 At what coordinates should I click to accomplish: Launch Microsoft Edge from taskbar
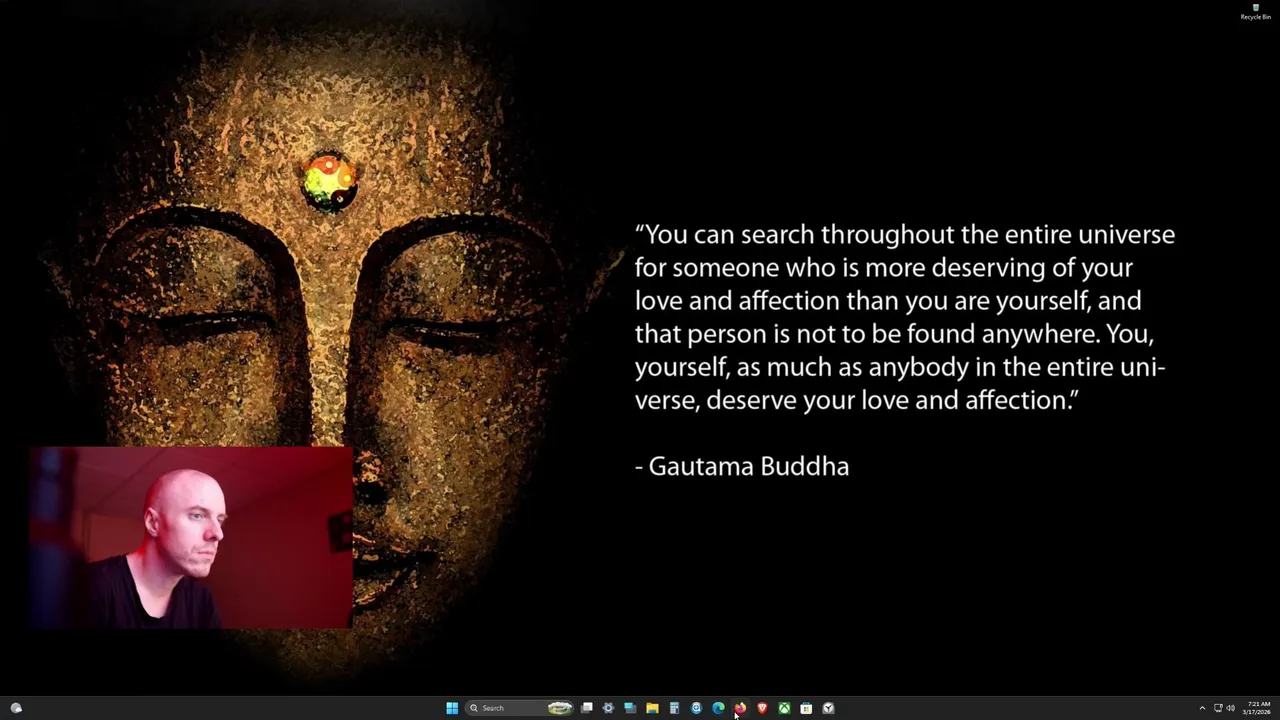click(718, 708)
